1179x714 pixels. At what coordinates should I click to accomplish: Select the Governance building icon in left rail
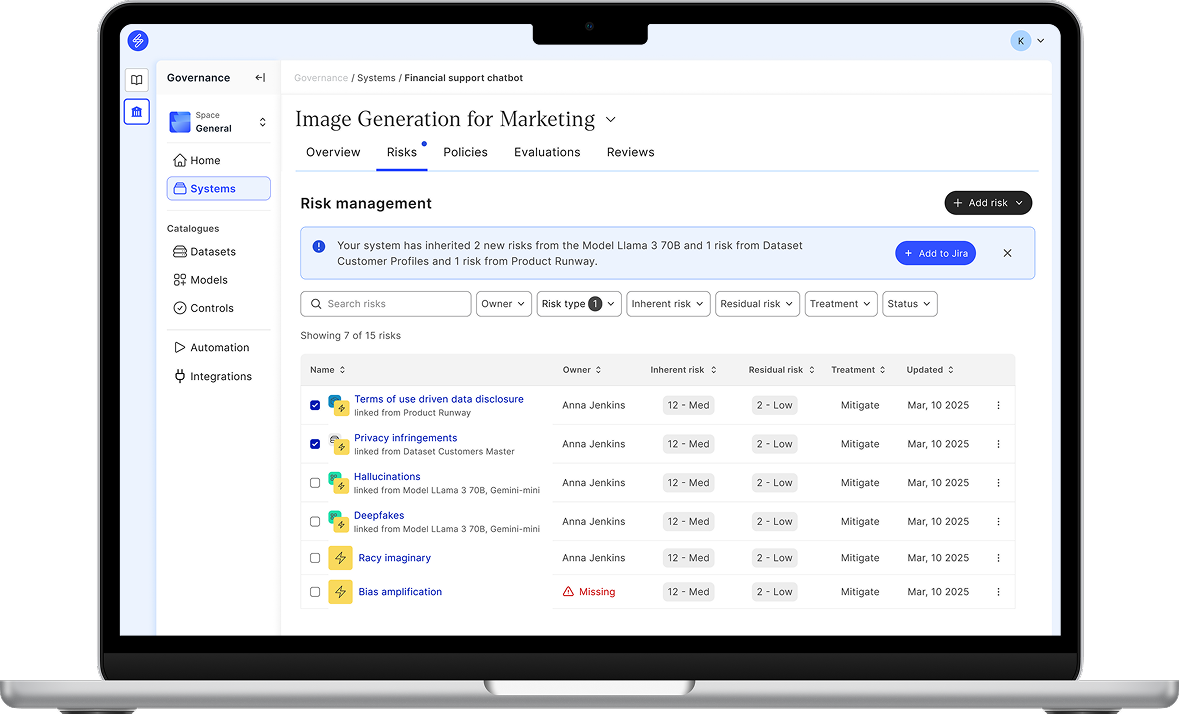coord(137,111)
